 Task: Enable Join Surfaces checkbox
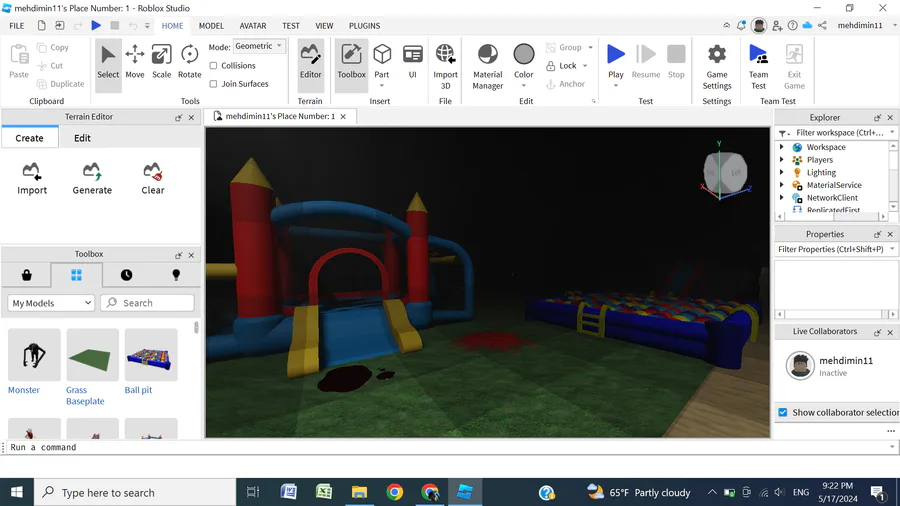(214, 84)
